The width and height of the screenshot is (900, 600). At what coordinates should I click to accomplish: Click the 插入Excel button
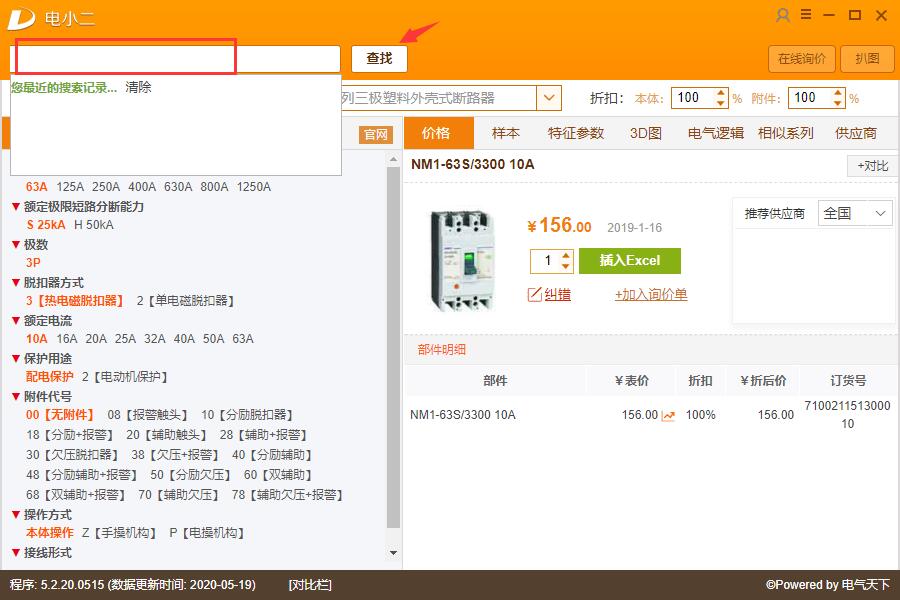pyautogui.click(x=630, y=260)
